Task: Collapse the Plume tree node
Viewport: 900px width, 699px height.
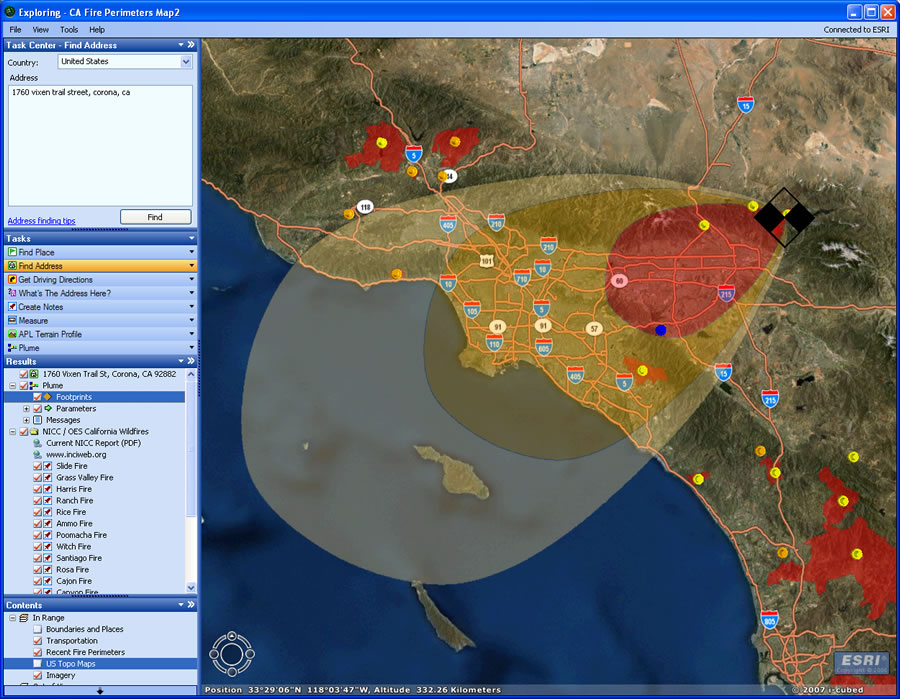Action: tap(13, 386)
